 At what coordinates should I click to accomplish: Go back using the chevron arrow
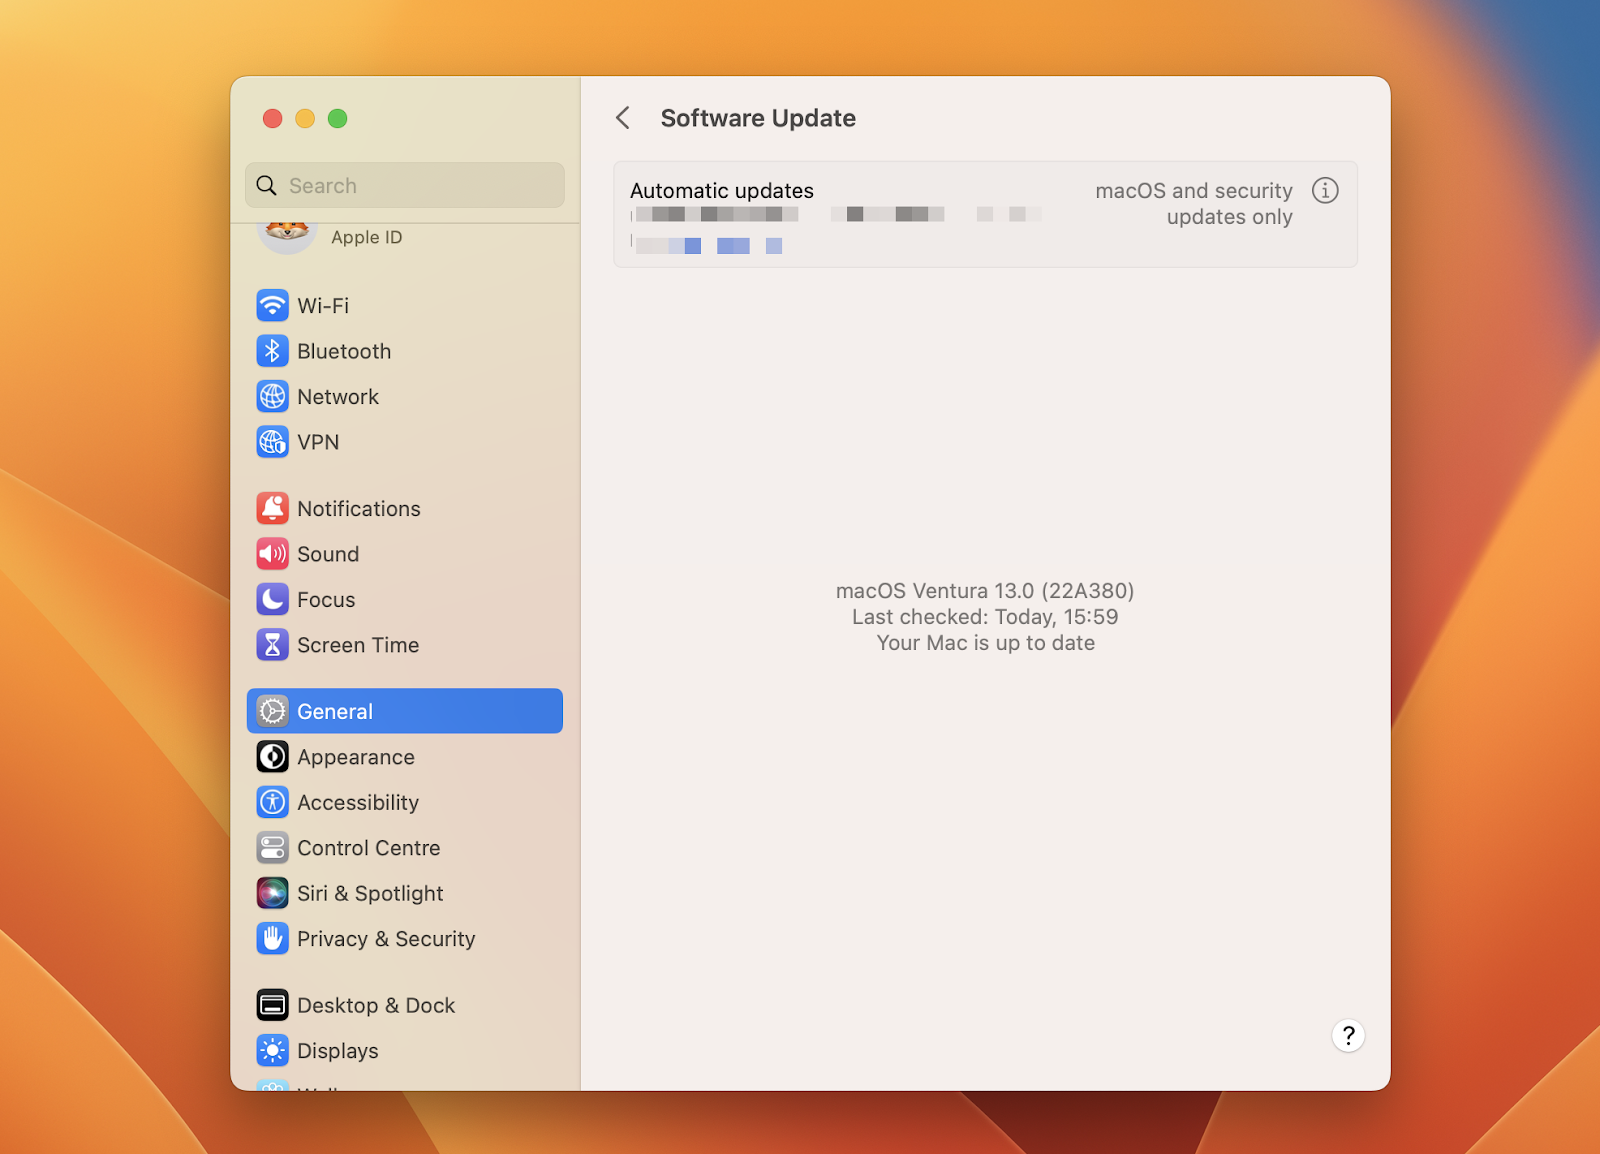(623, 118)
